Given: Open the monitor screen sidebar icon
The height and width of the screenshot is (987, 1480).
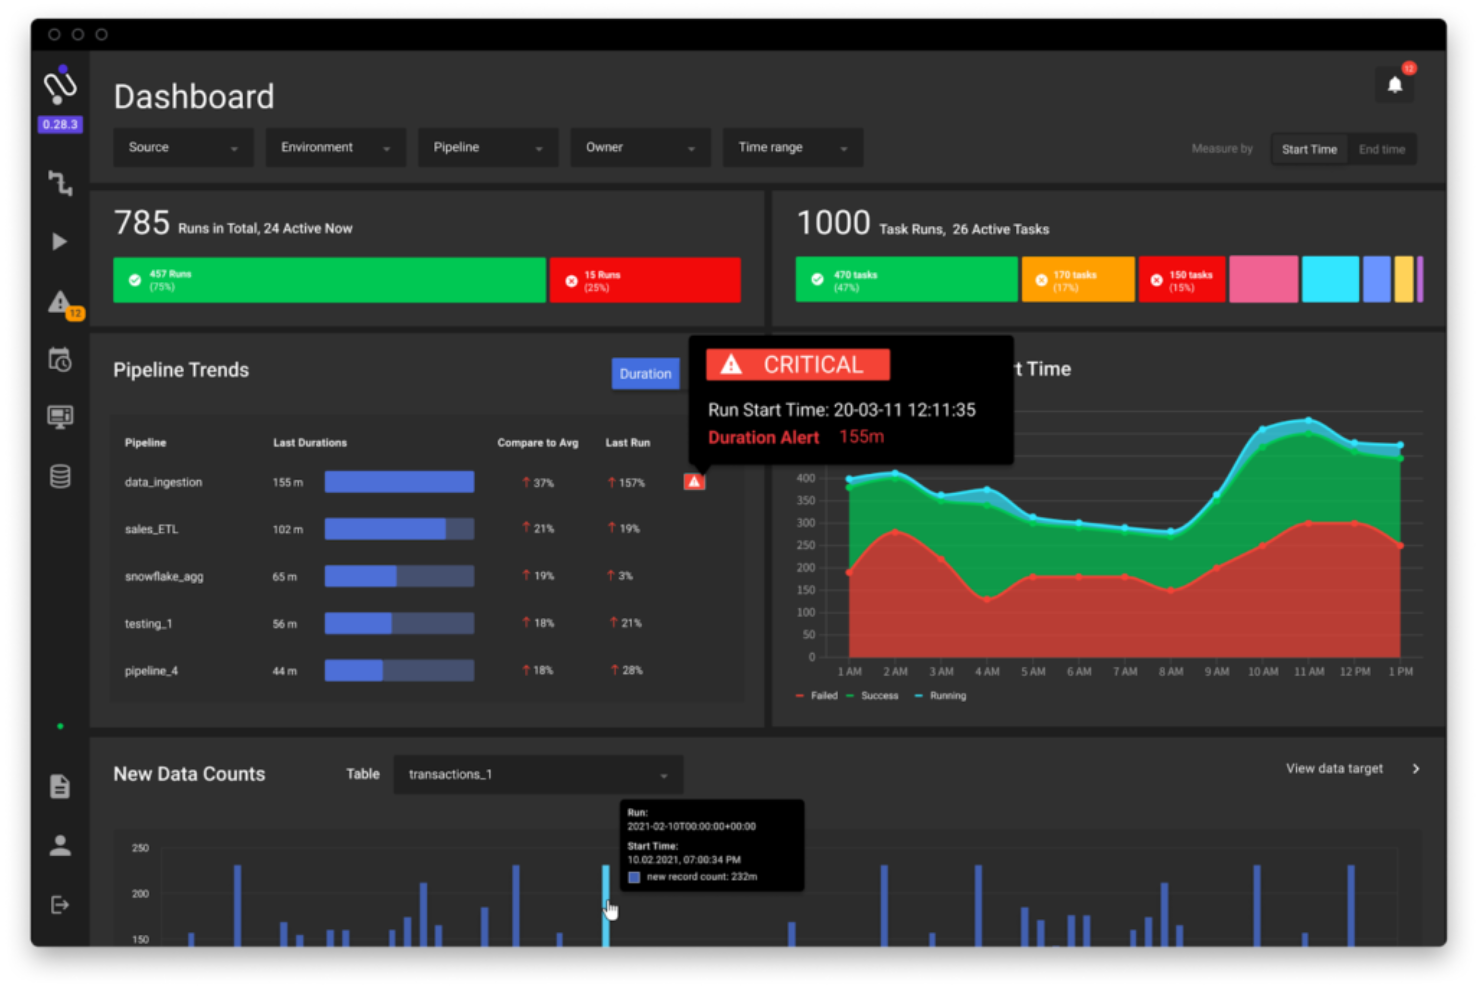Looking at the screenshot, I should tap(60, 417).
